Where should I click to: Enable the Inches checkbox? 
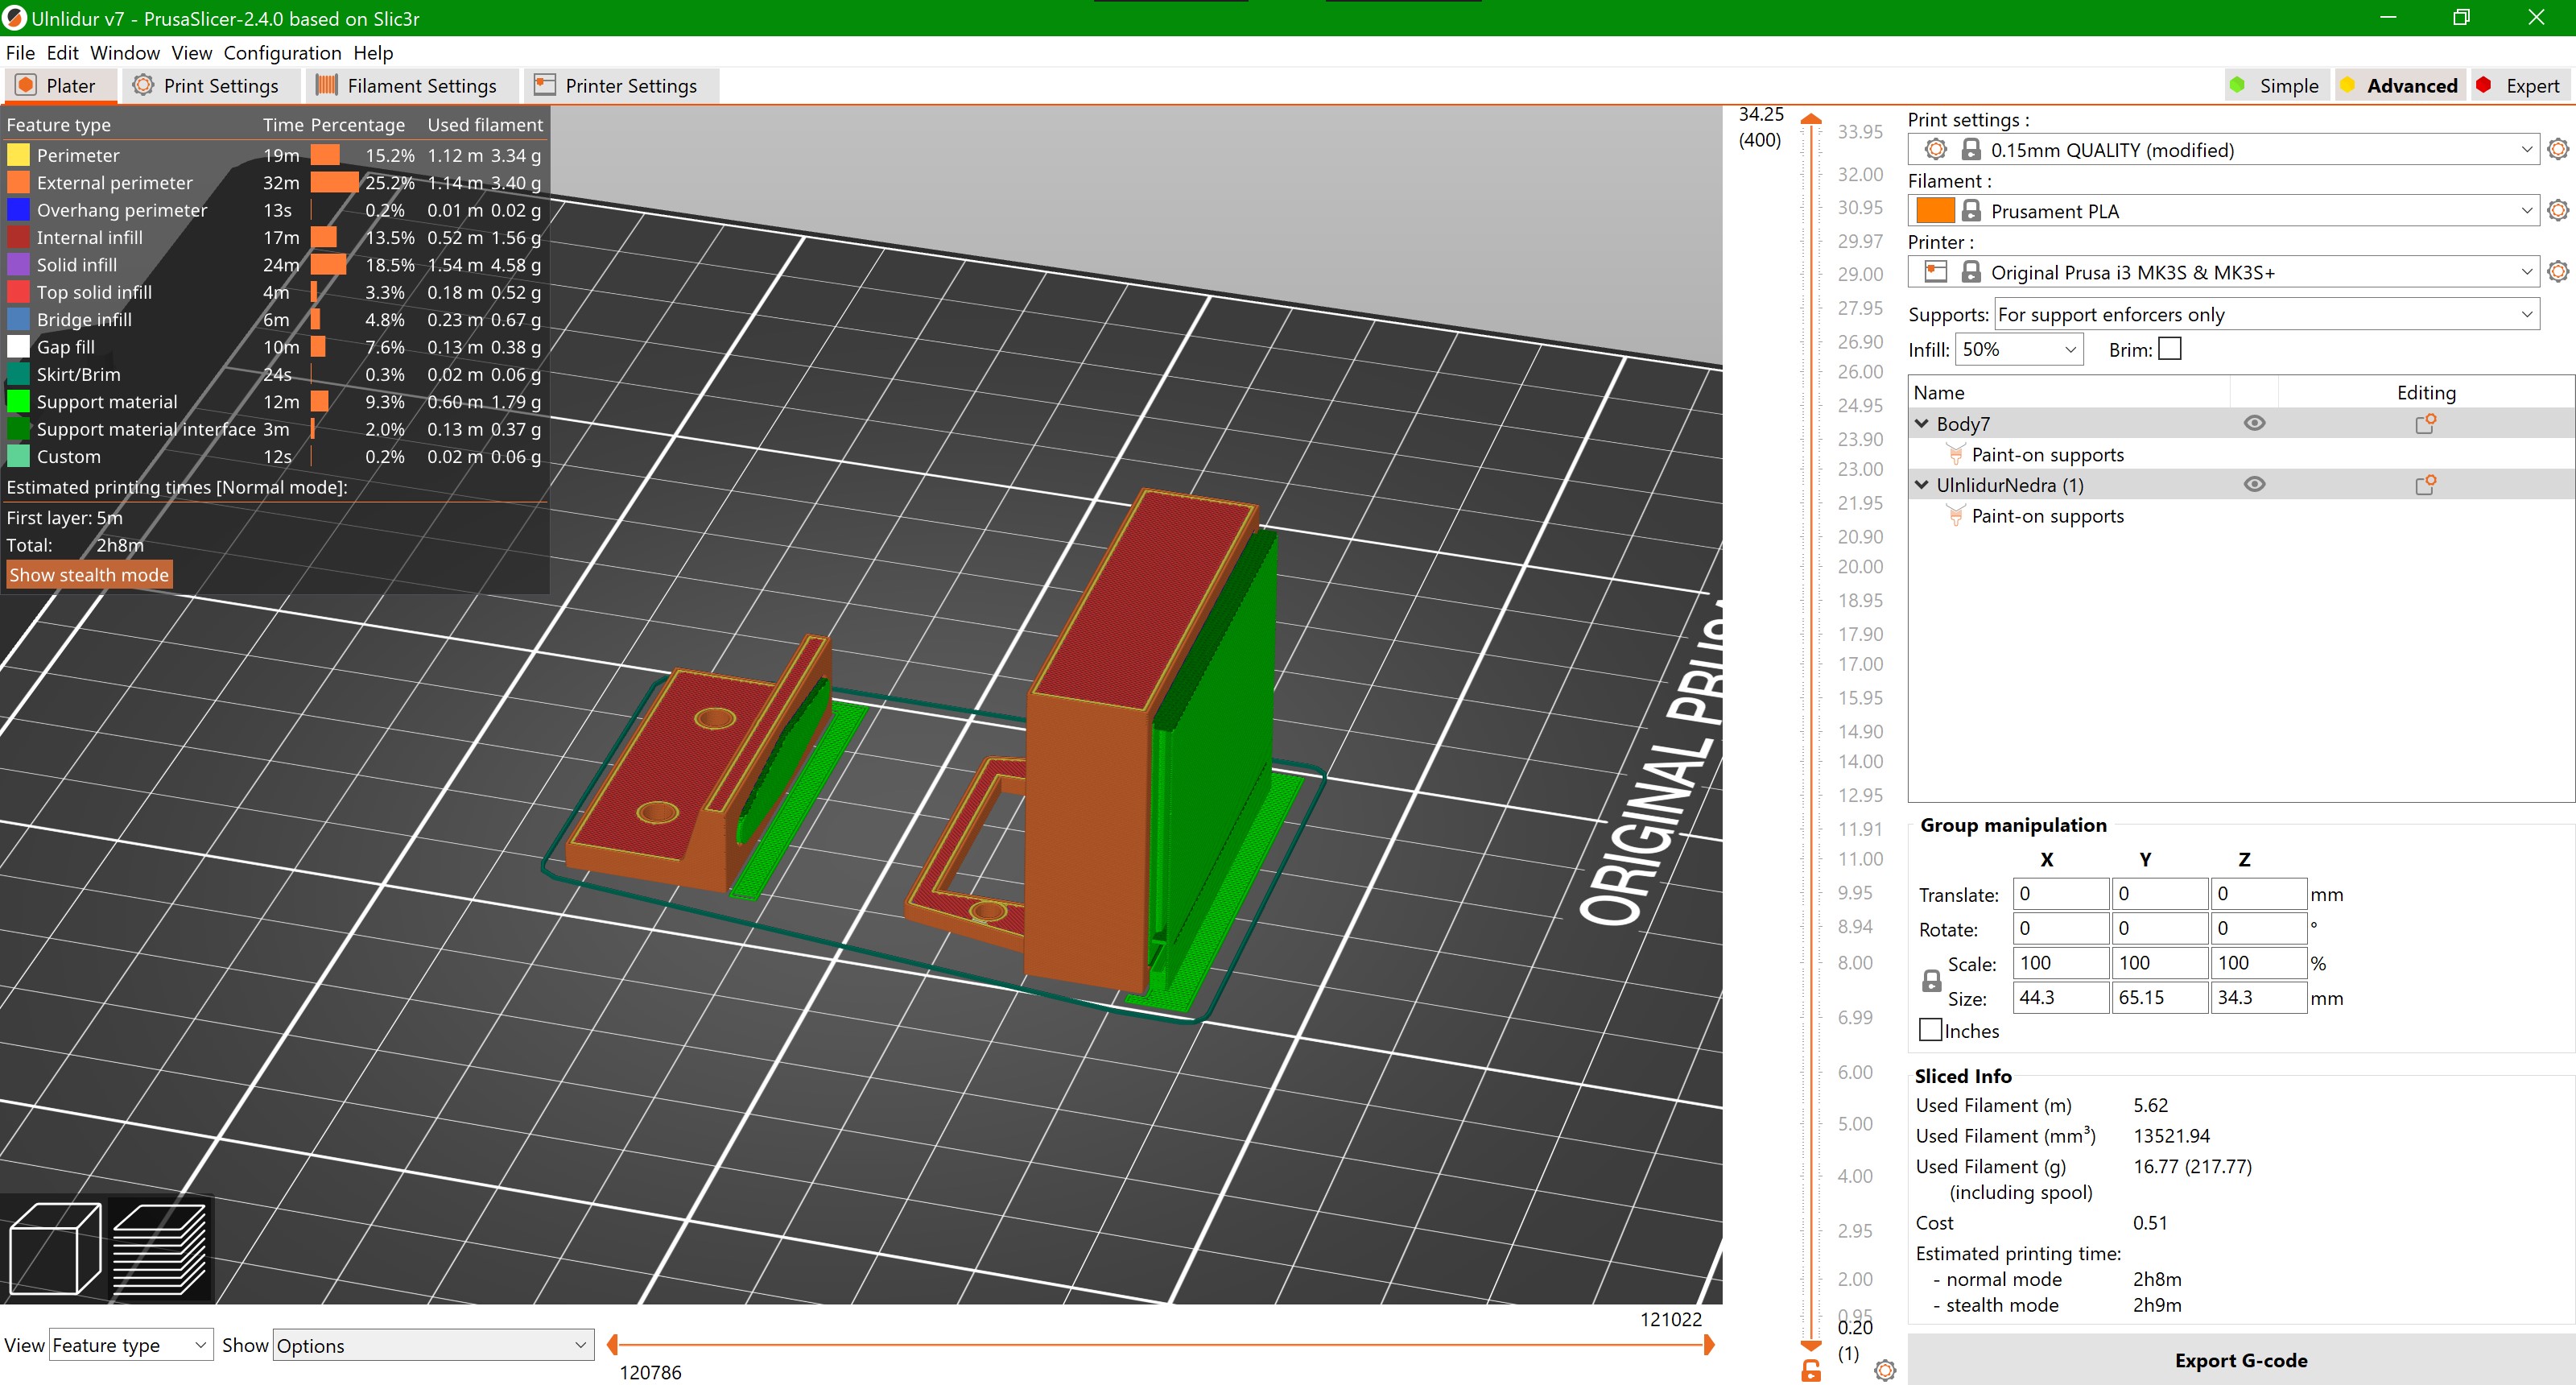1931,1030
